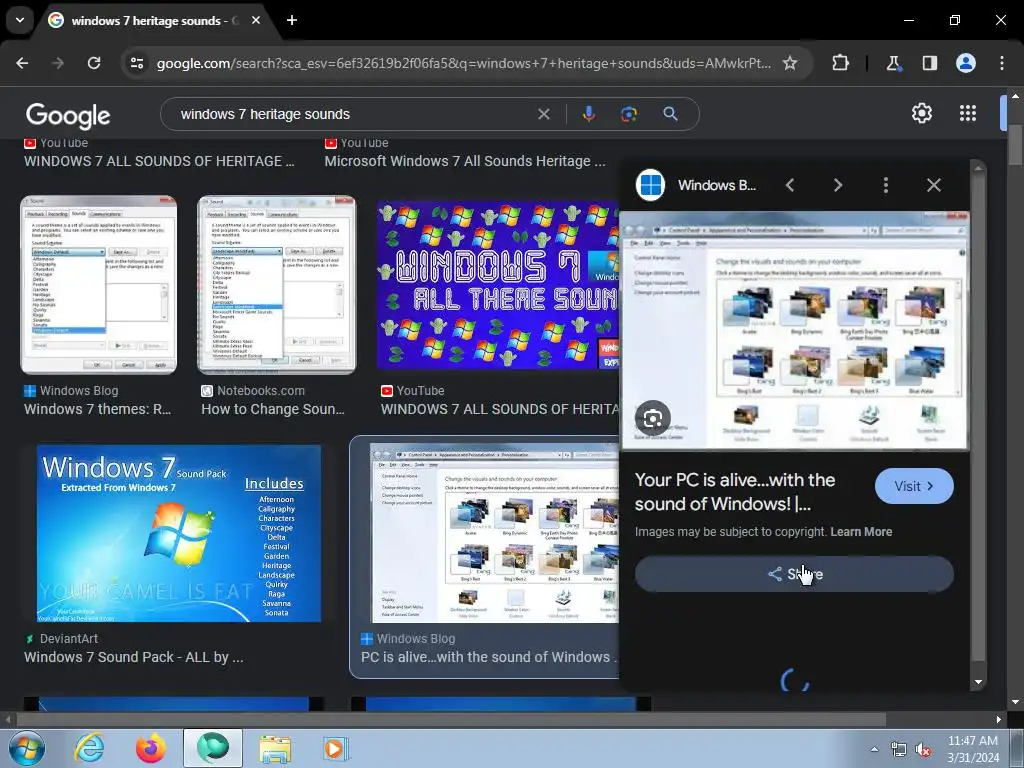Screen dimensions: 1024x768
Task: Open the Notebooks.com sound dialog thumbnail
Action: 276,285
